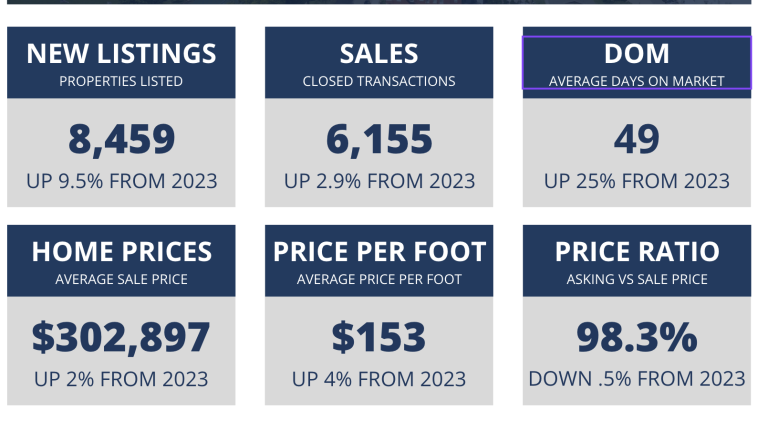
Task: Click 'PROPERTIES LISTED' subtitle
Action: coord(121,81)
